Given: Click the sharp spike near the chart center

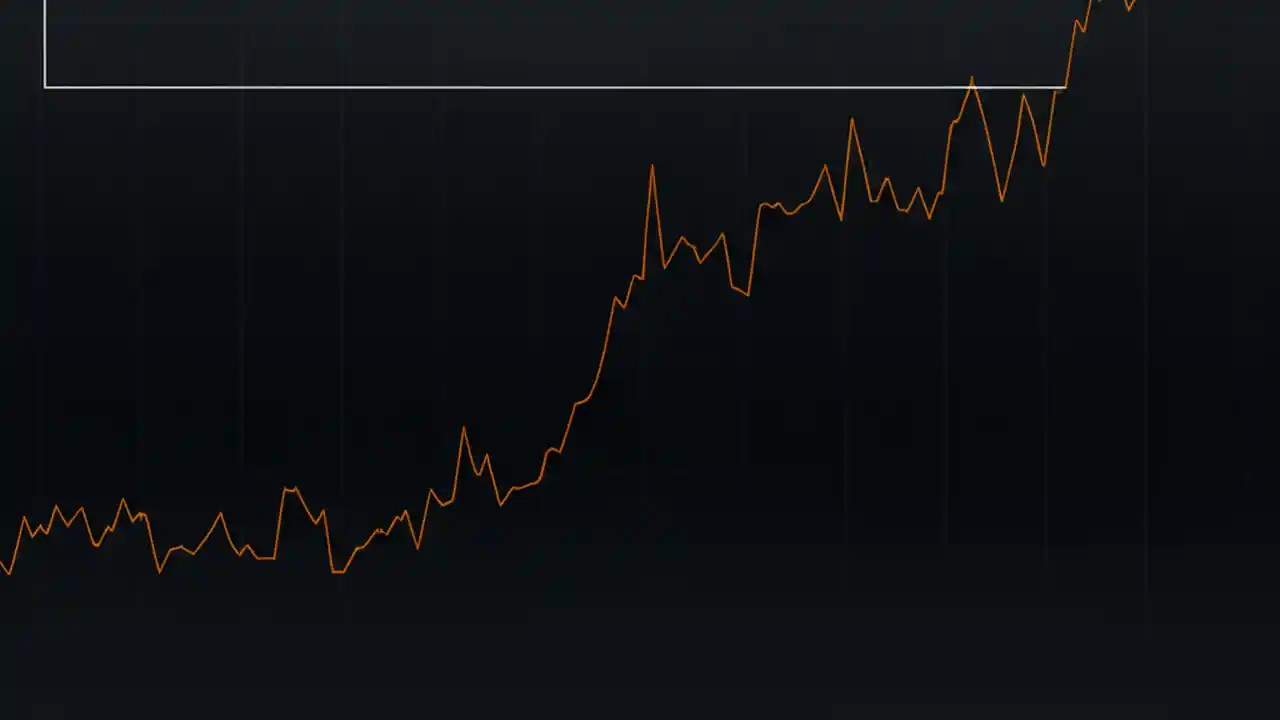Looking at the screenshot, I should click(x=653, y=165).
